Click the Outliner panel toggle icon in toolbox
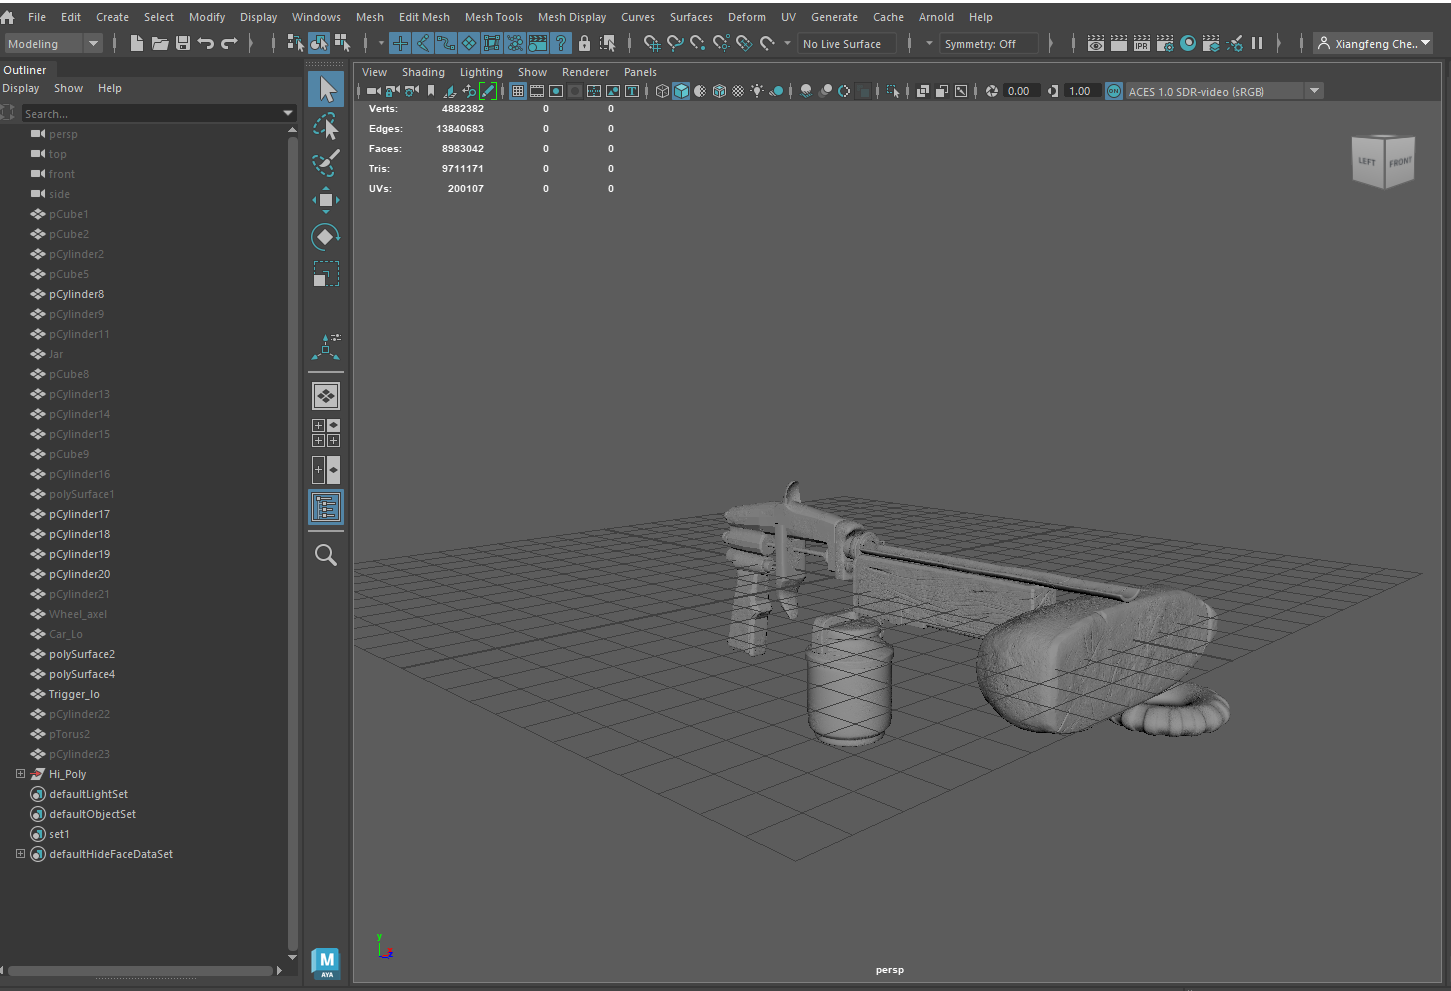 pos(326,508)
